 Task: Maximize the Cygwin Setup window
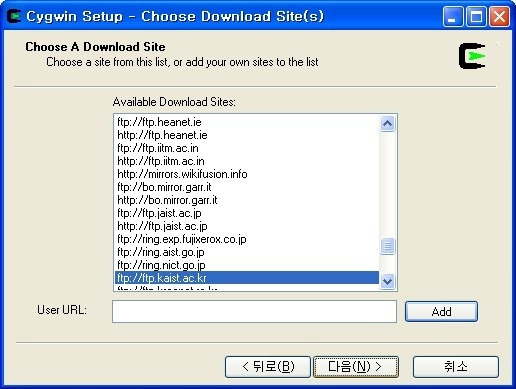click(476, 16)
